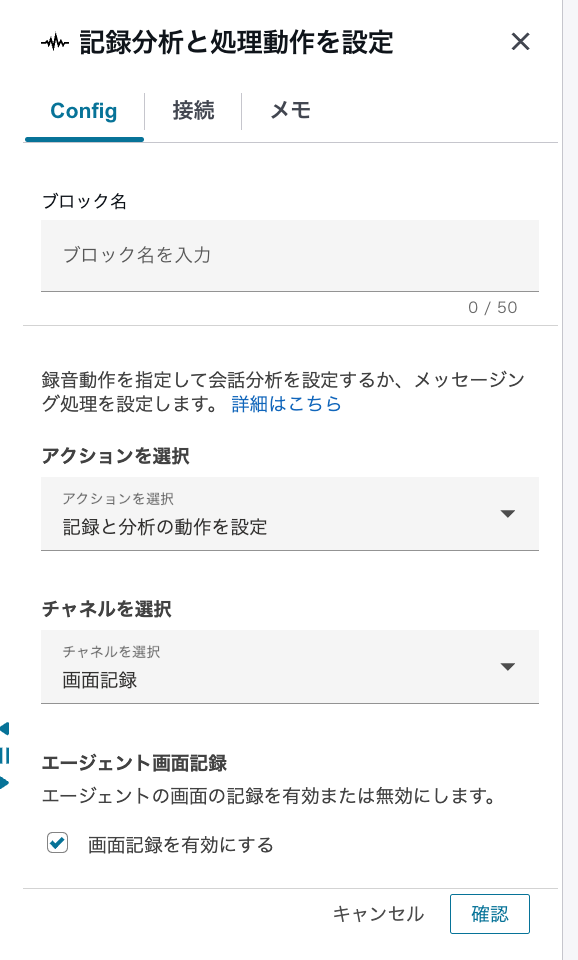Change the selected channel from 画面記録
The width and height of the screenshot is (578, 960).
290,667
